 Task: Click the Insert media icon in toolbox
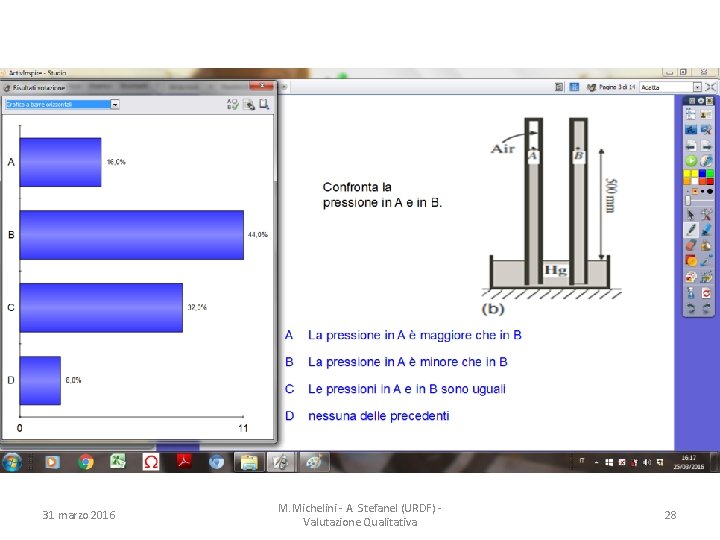(x=691, y=276)
